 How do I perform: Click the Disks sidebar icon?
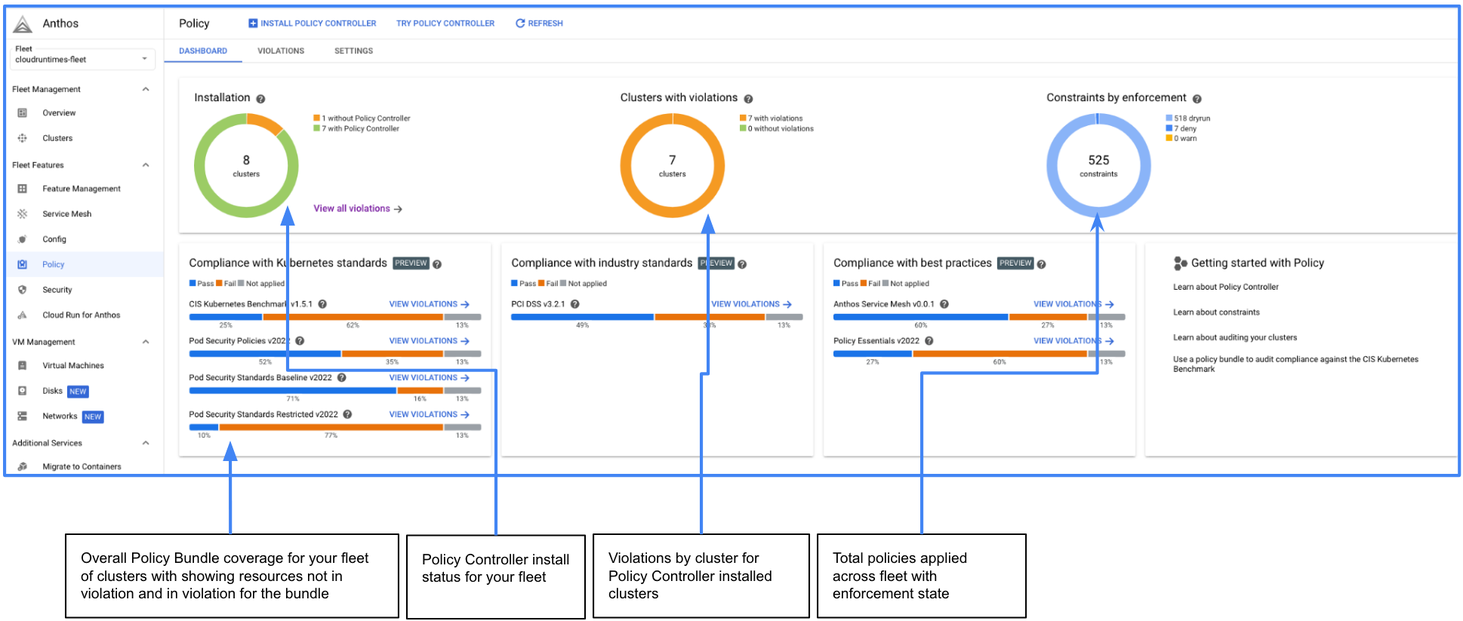point(22,391)
